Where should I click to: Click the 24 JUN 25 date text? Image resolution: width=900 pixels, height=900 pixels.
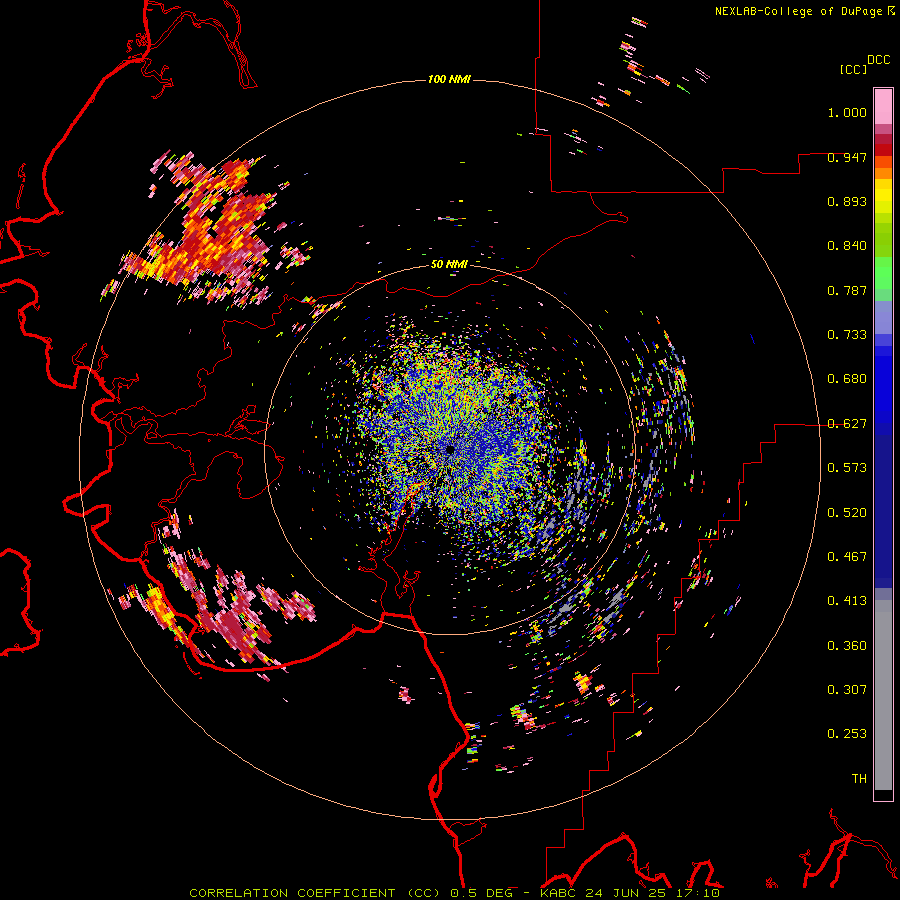click(627, 893)
